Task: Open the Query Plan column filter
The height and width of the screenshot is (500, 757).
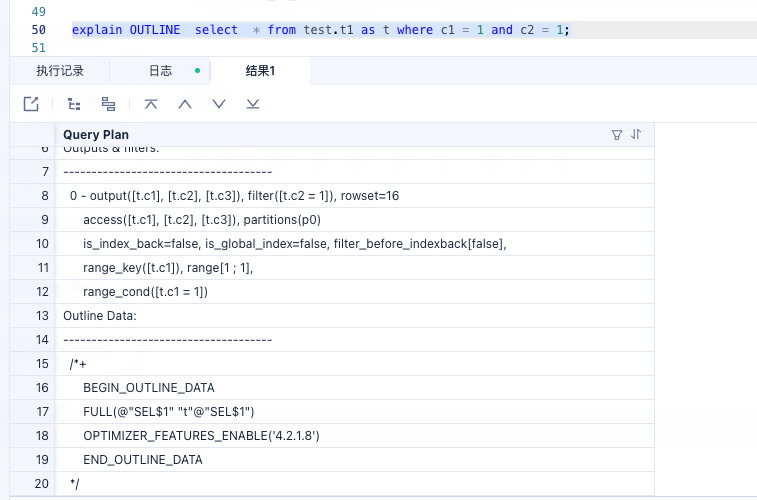Action: (x=617, y=135)
